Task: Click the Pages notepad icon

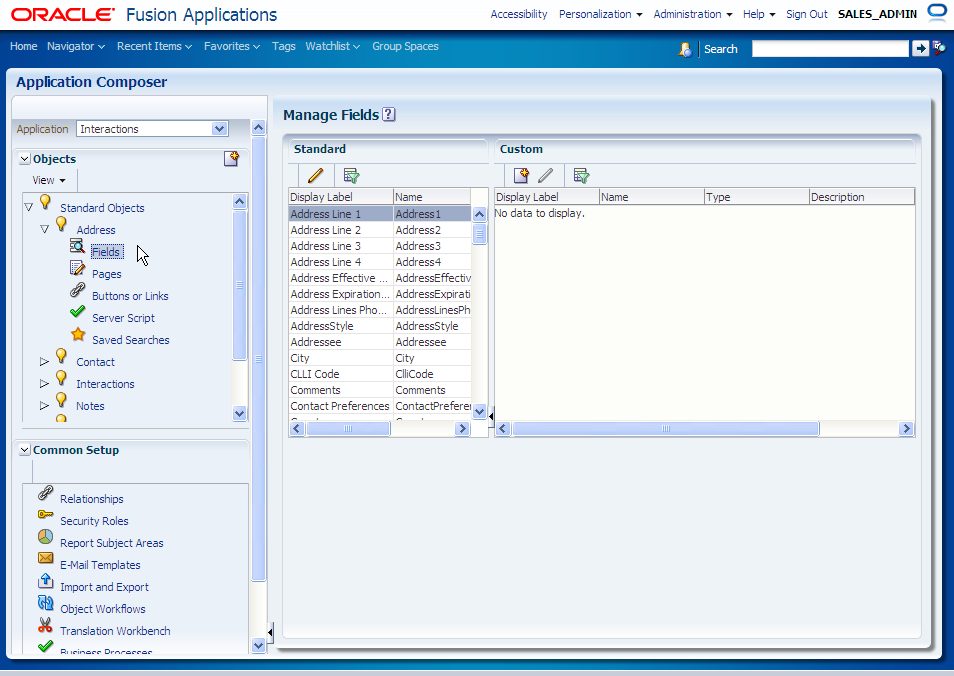Action: pyautogui.click(x=77, y=268)
